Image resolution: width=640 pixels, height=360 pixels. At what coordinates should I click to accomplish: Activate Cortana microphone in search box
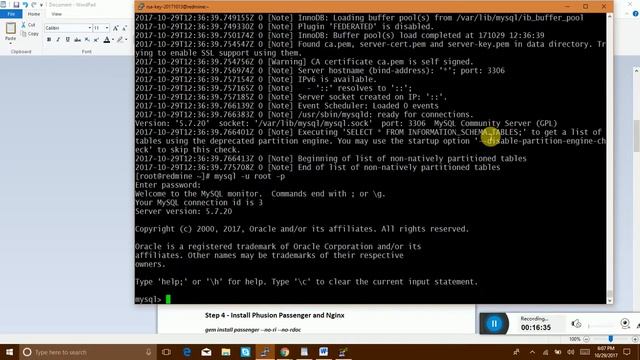(149, 352)
